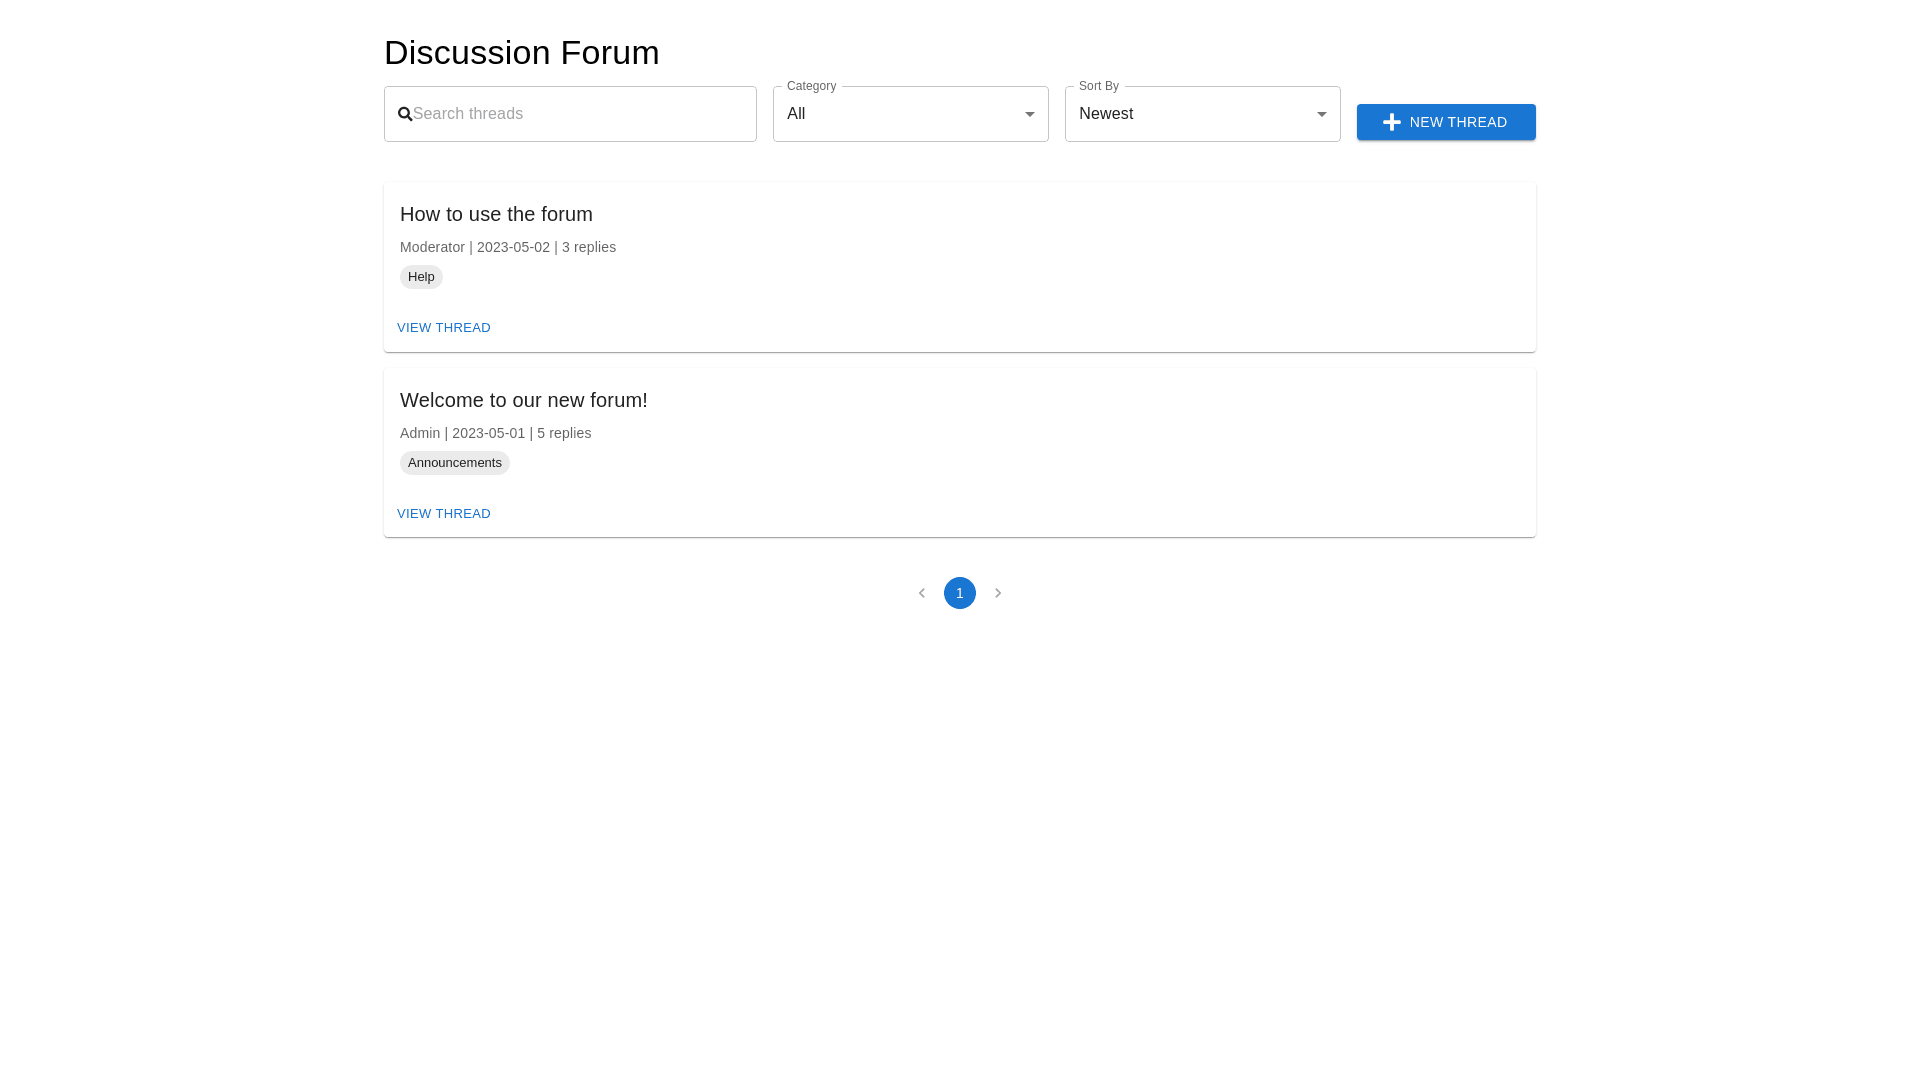Click 'Welcome to our new forum!' title

pyautogui.click(x=524, y=400)
